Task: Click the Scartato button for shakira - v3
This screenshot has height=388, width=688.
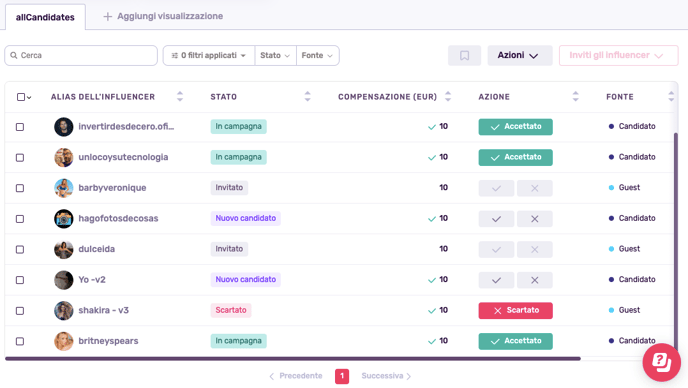Action: (516, 310)
